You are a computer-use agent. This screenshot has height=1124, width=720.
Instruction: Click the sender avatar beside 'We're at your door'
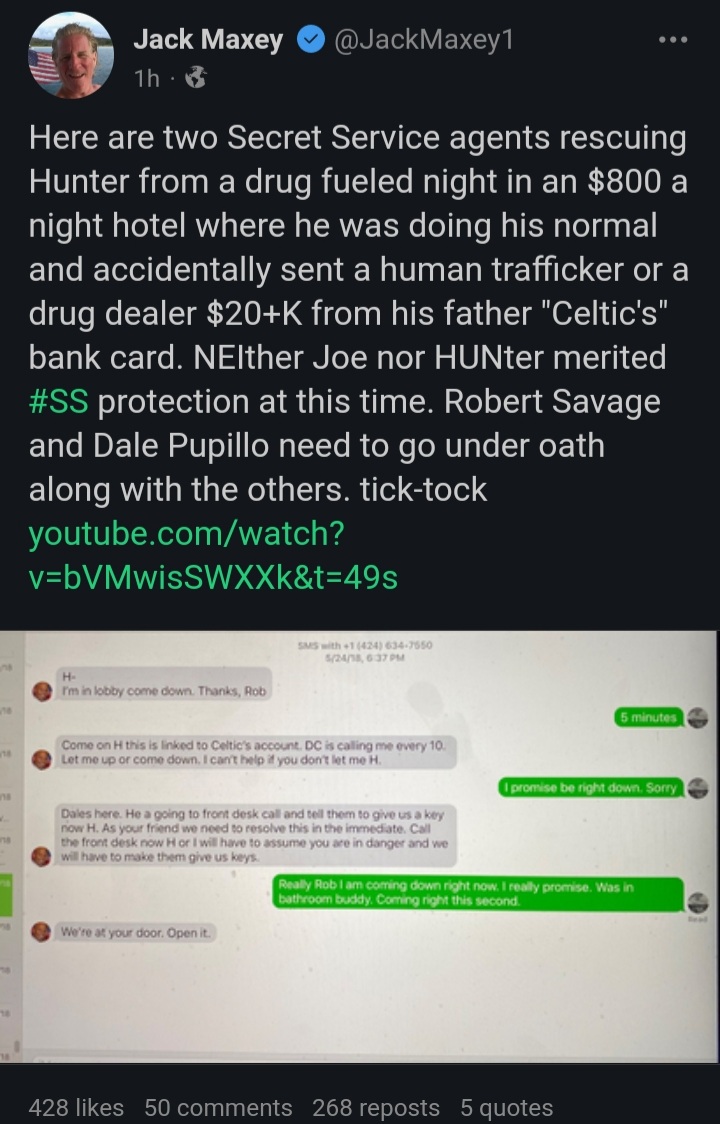click(42, 932)
